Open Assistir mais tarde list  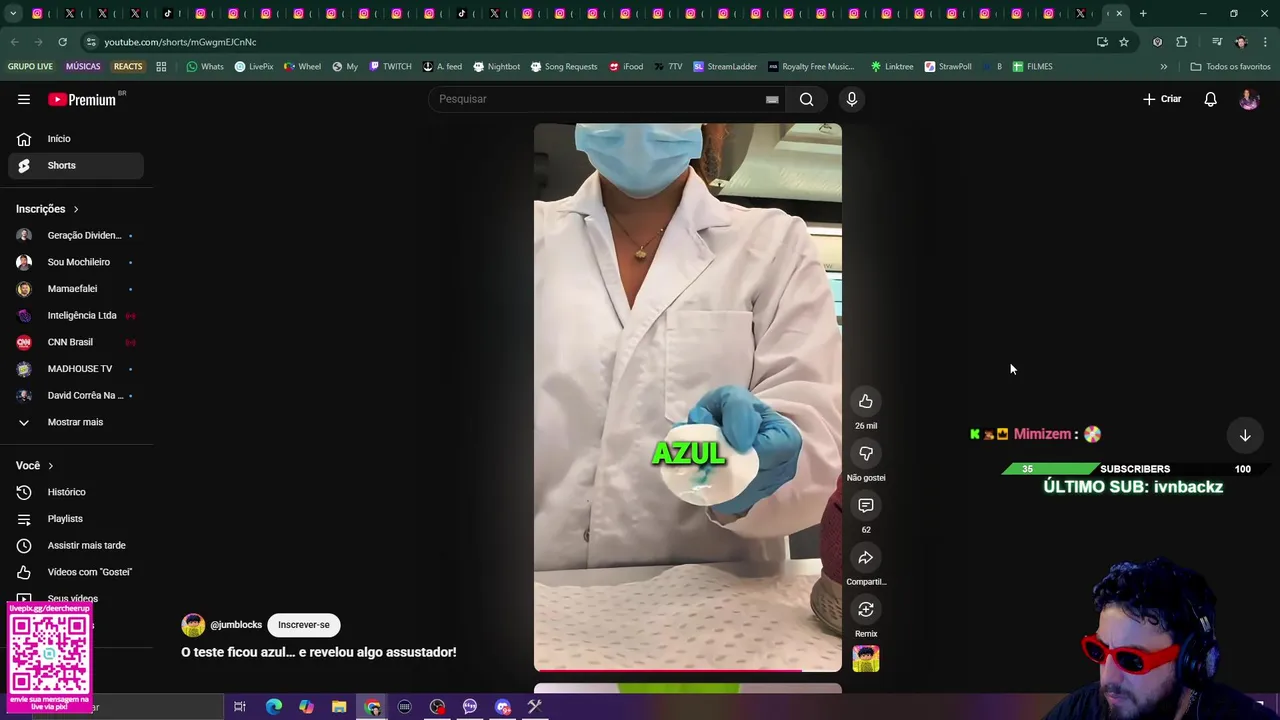tap(76, 545)
